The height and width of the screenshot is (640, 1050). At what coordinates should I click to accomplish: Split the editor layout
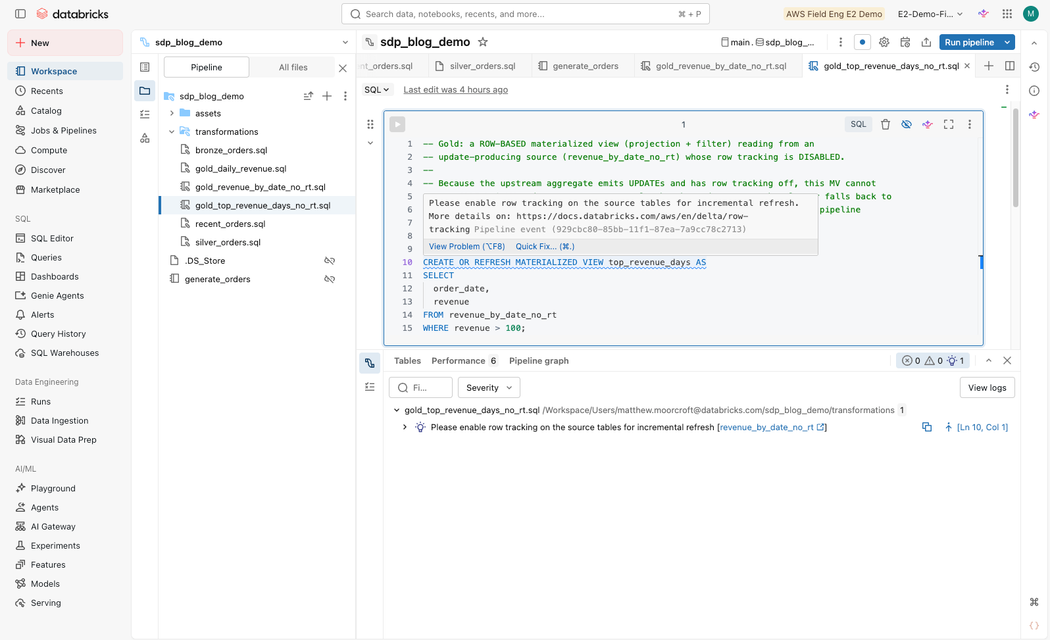1009,66
